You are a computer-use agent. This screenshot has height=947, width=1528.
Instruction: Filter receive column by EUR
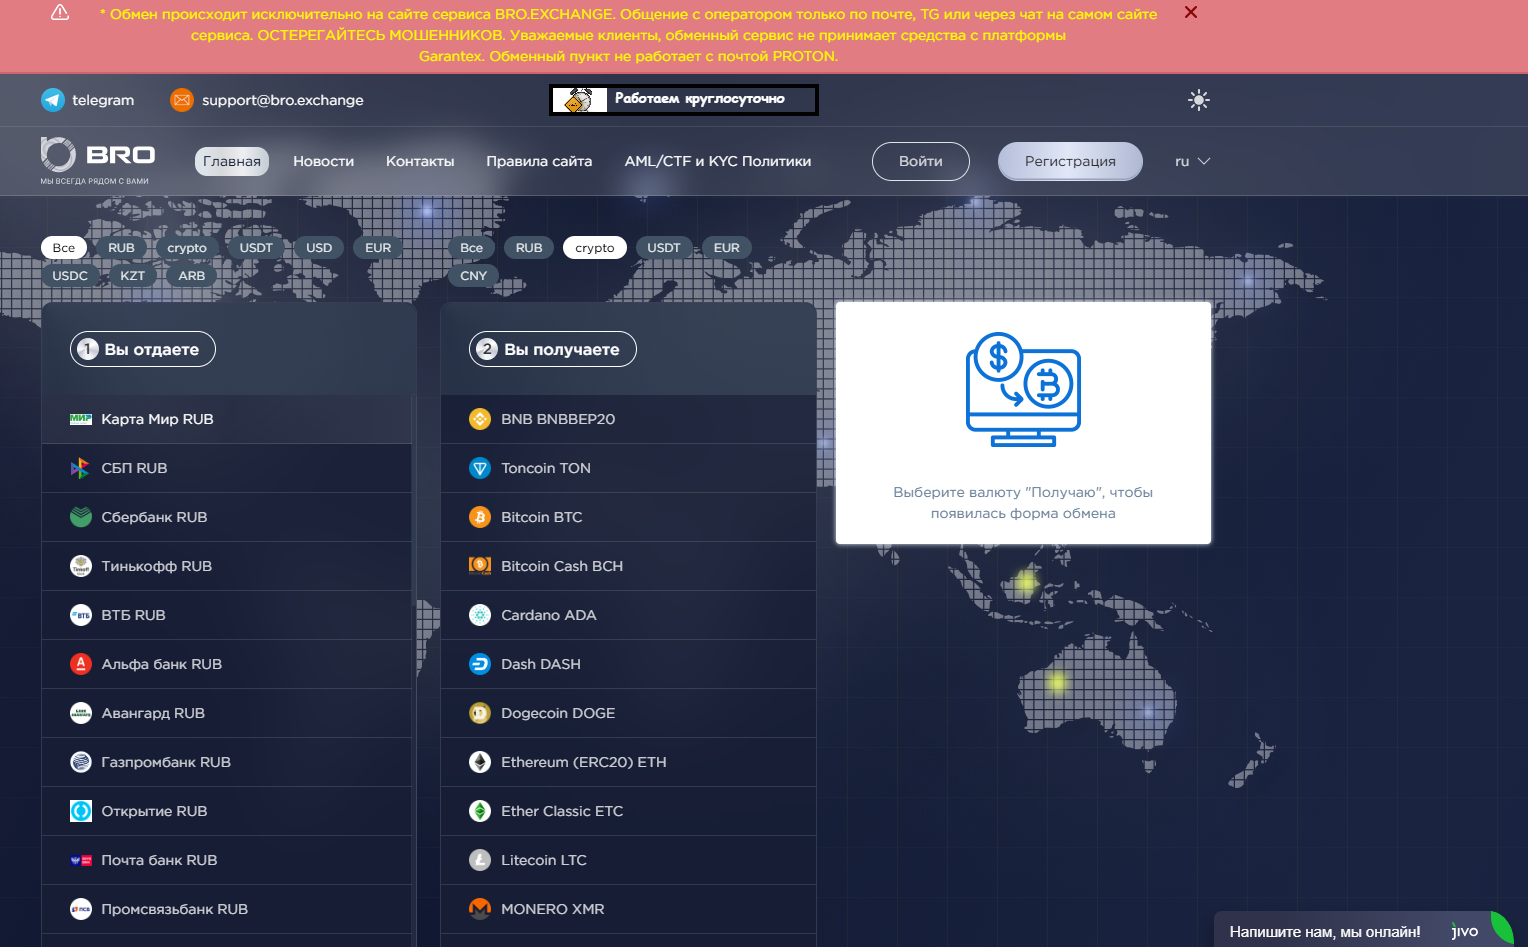click(727, 248)
